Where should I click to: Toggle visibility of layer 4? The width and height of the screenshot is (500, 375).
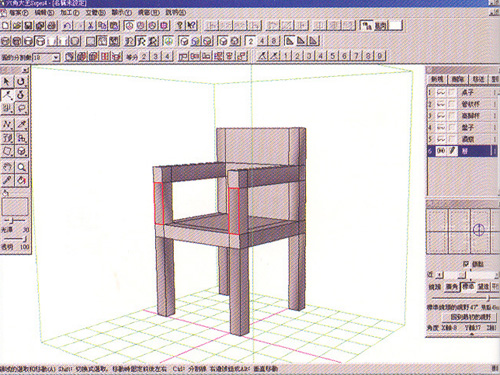click(x=441, y=127)
